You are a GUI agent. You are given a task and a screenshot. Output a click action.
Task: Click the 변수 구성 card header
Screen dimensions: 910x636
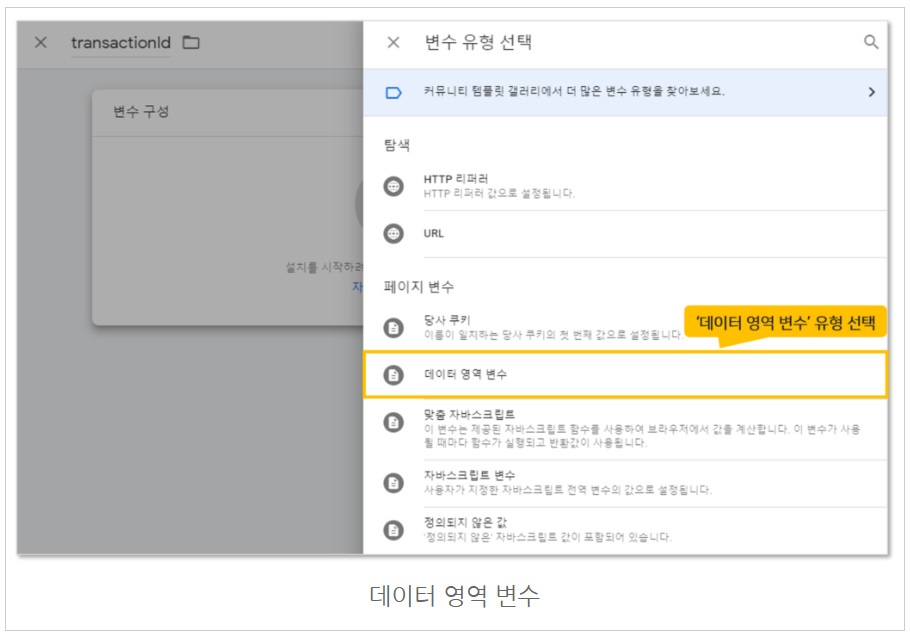[x=228, y=112]
